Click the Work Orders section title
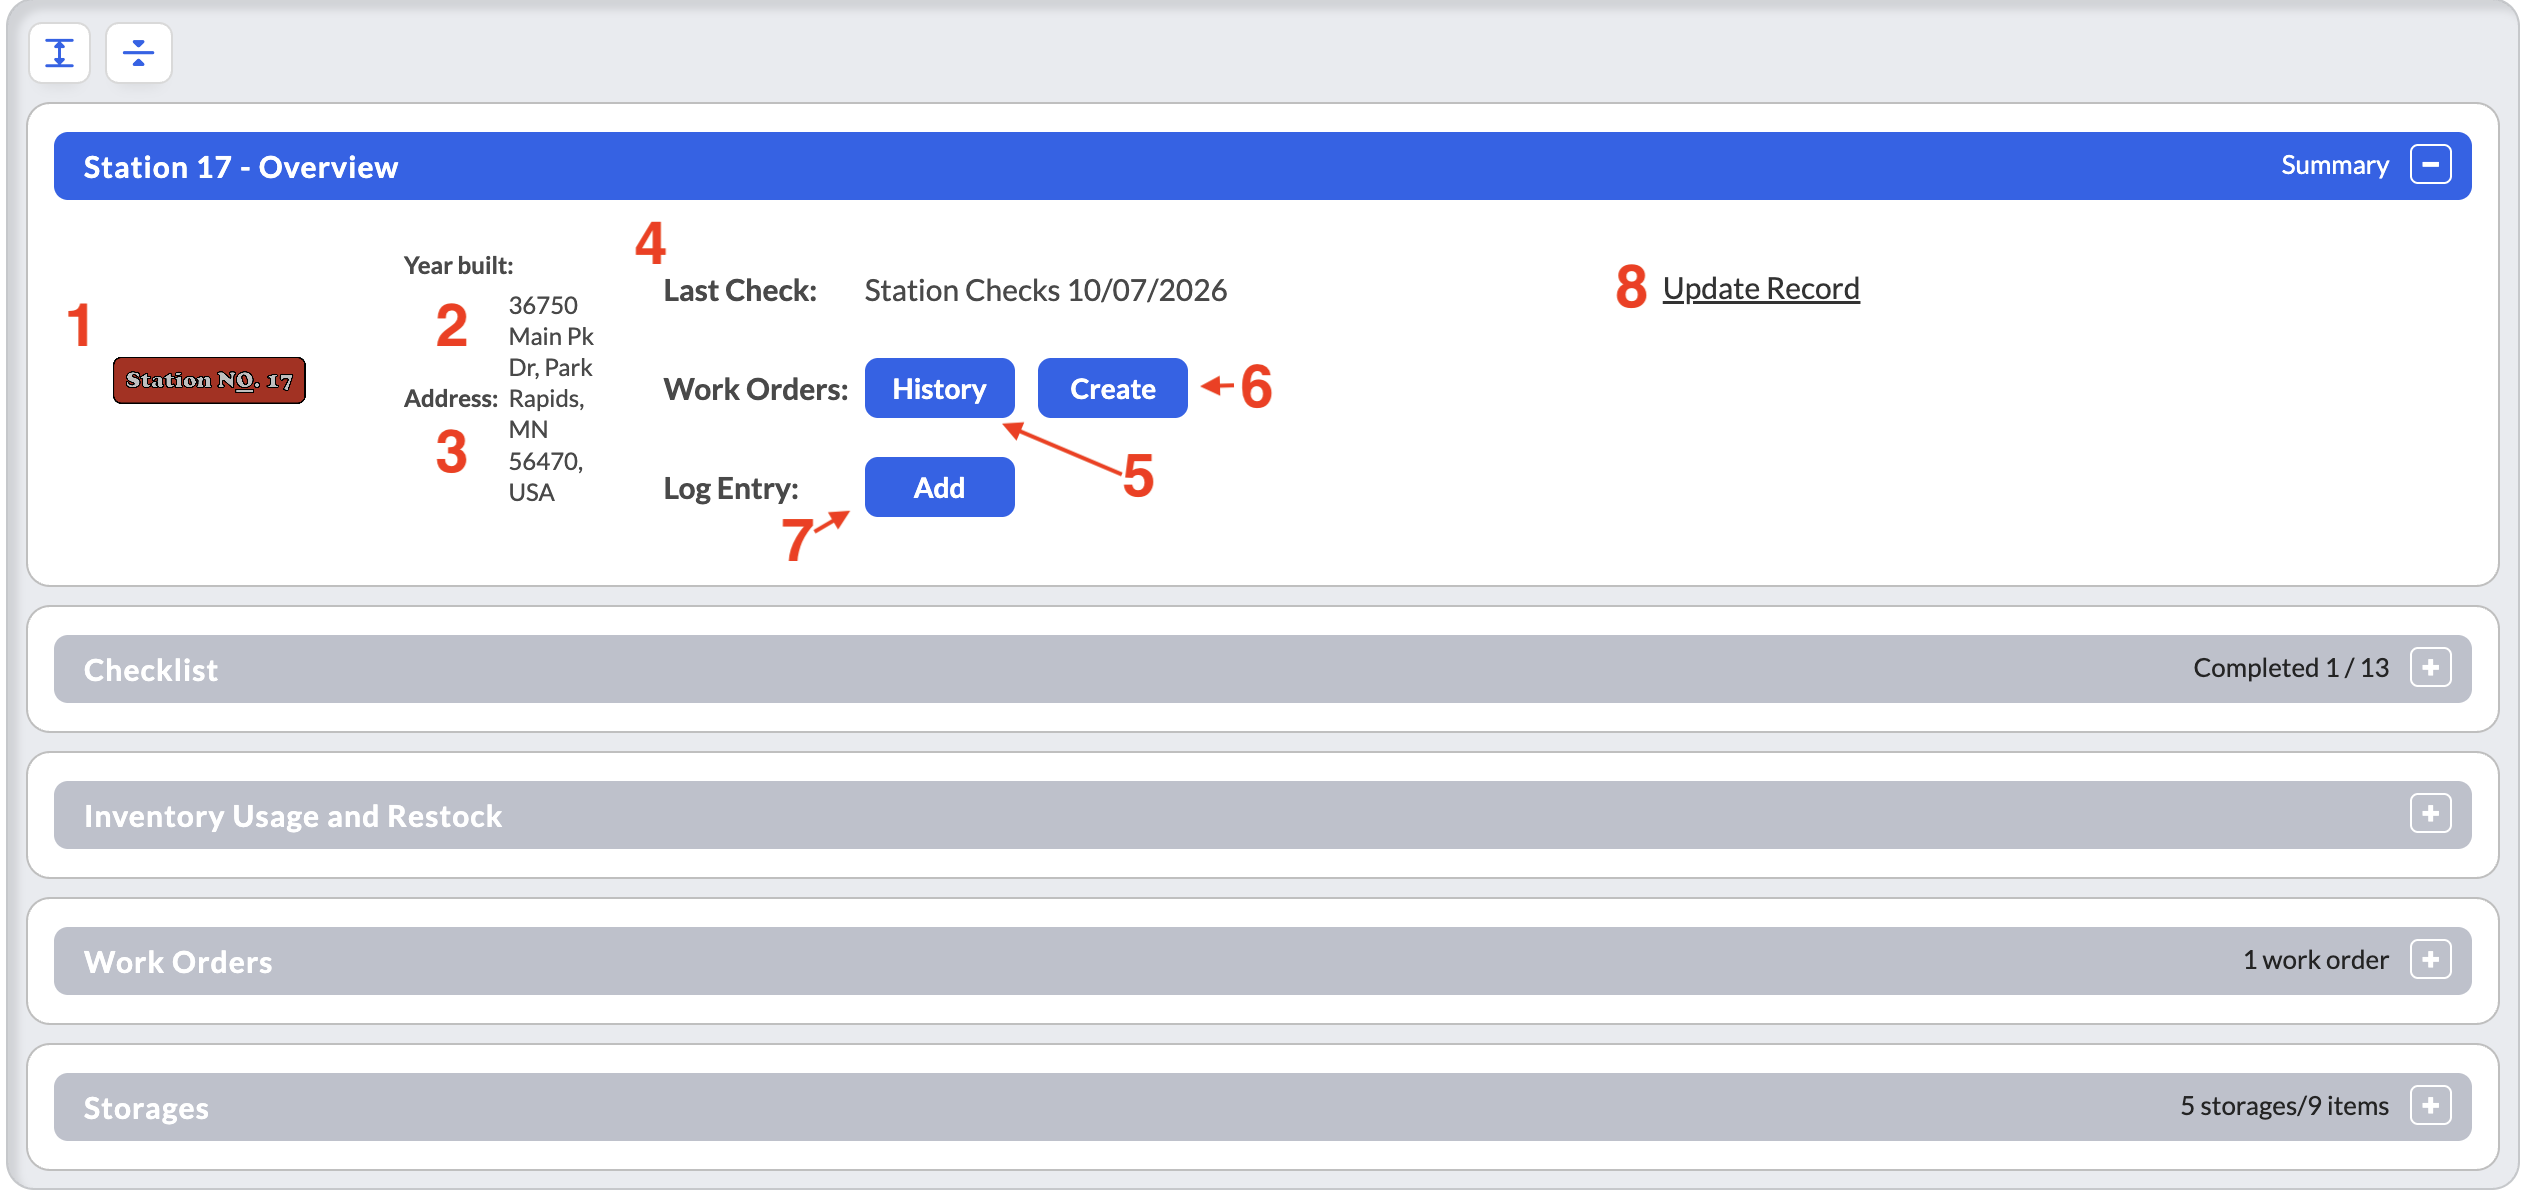 point(178,961)
